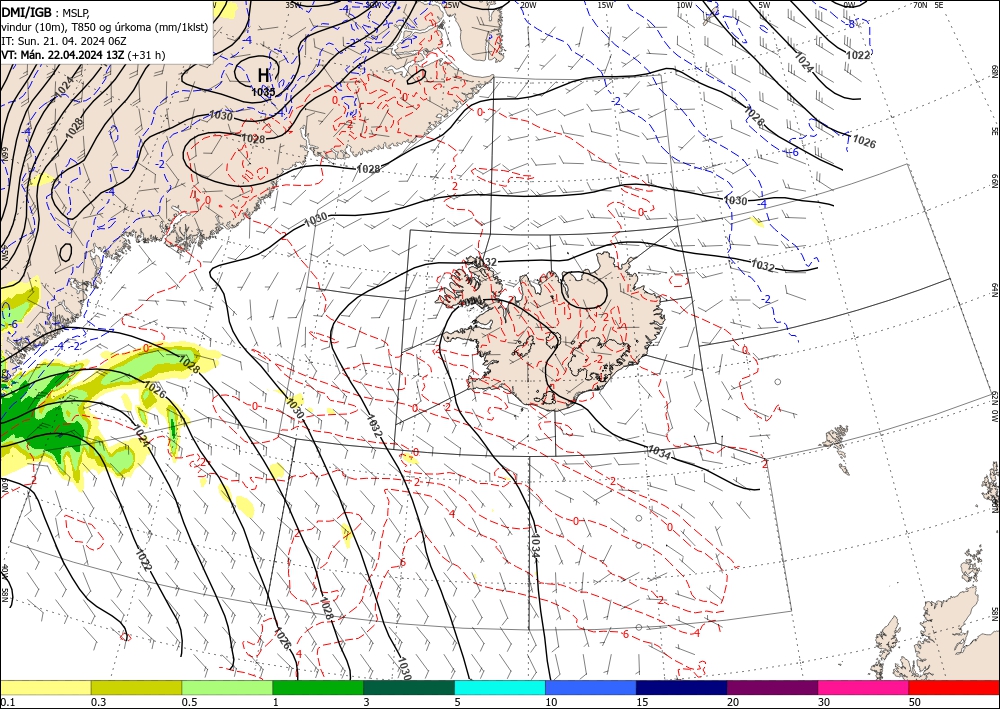Click the '20W' longitude label at the top edge
Viewport: 1000px width, 709px height.
pyautogui.click(x=527, y=5)
